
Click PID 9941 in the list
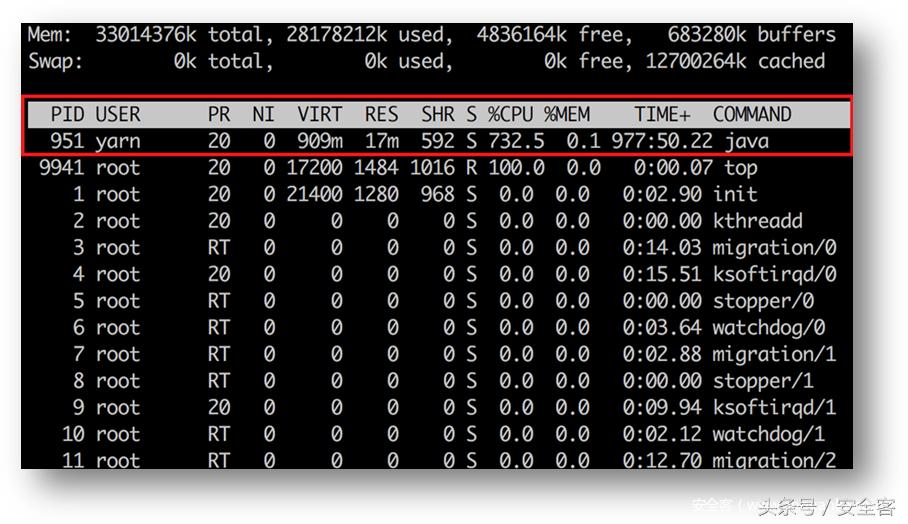pos(61,167)
